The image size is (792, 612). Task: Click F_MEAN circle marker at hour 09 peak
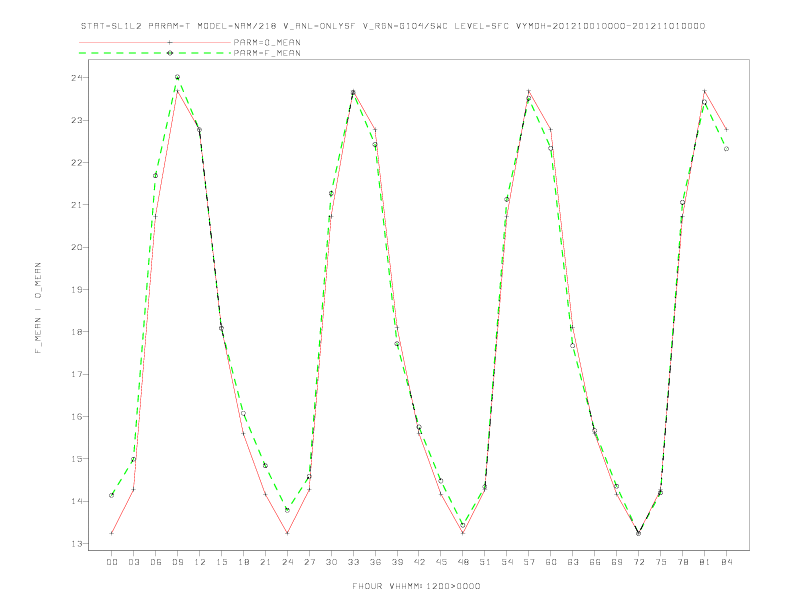point(177,77)
